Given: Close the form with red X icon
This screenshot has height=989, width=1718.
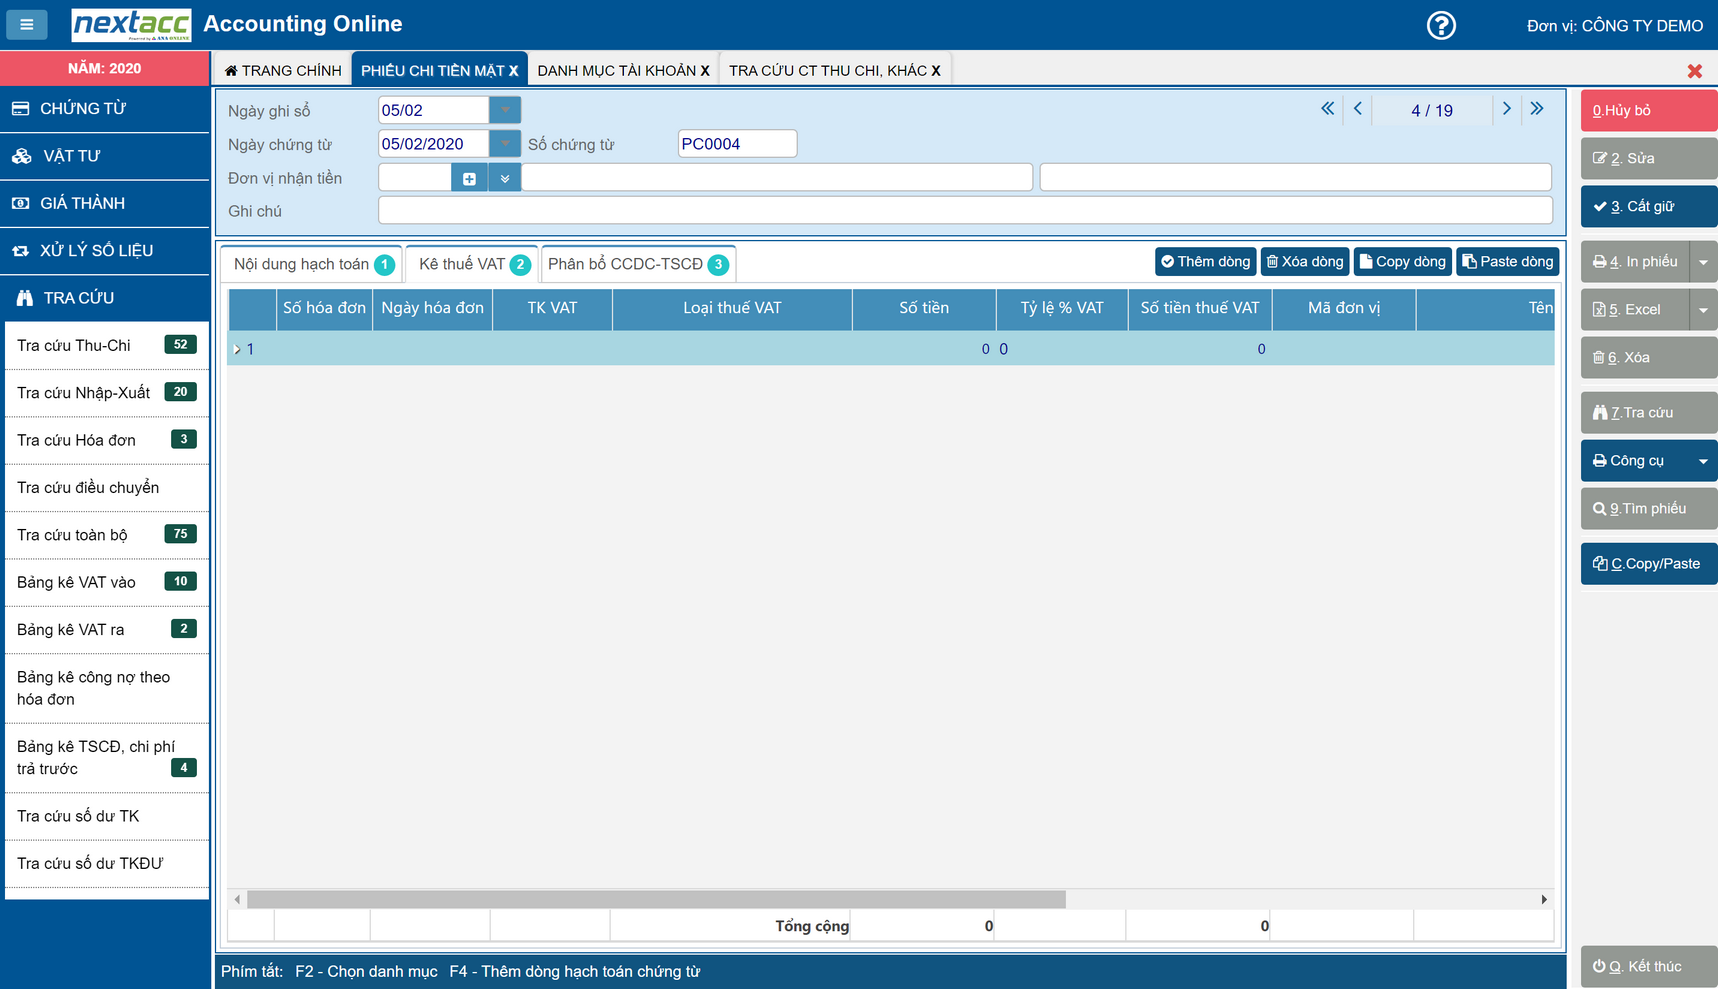Looking at the screenshot, I should tap(1694, 71).
